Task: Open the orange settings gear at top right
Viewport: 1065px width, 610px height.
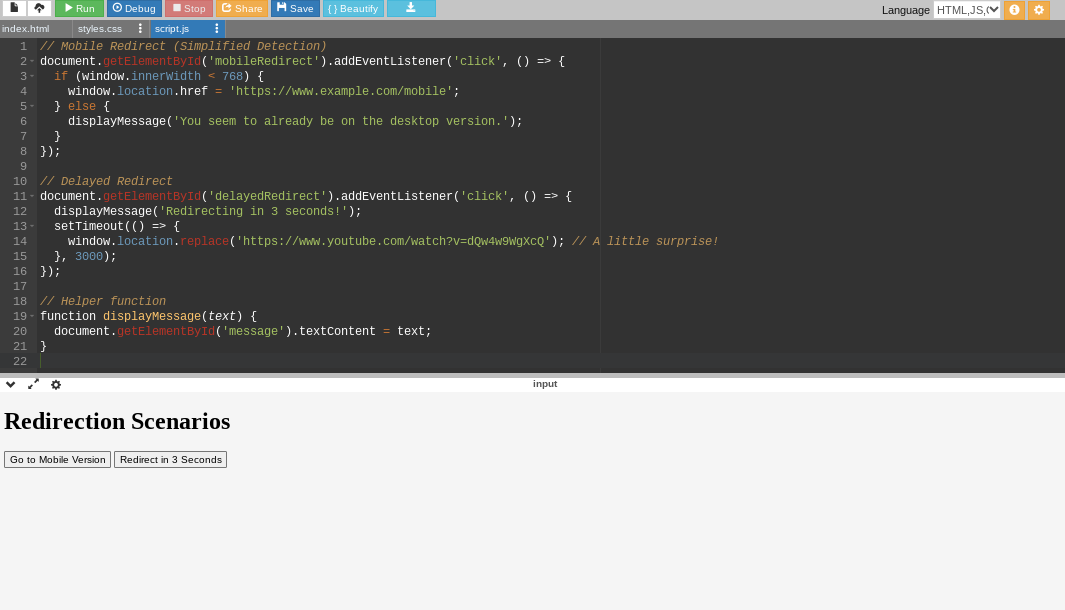Action: coord(1039,10)
